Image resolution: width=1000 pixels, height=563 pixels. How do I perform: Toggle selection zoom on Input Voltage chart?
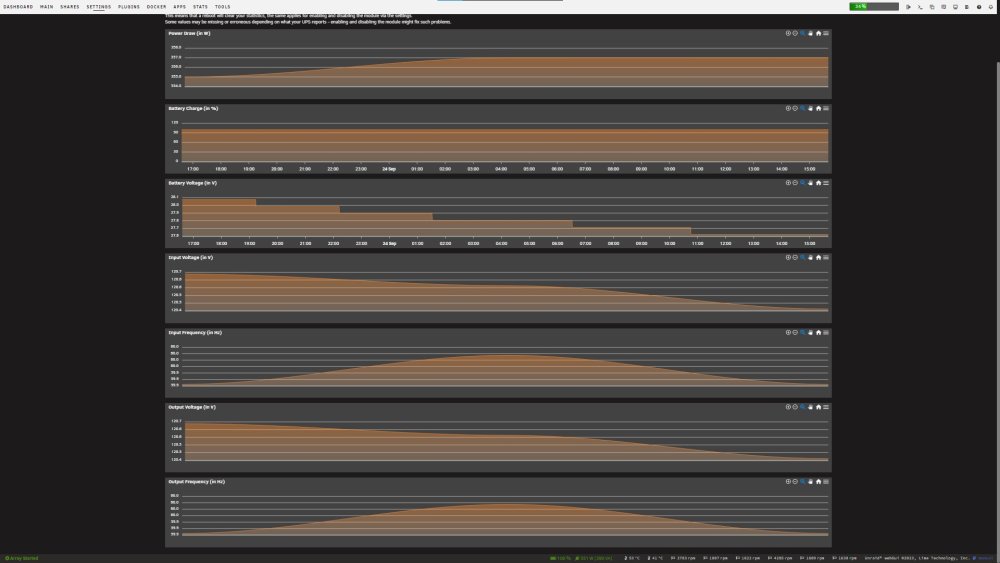pyautogui.click(x=802, y=258)
